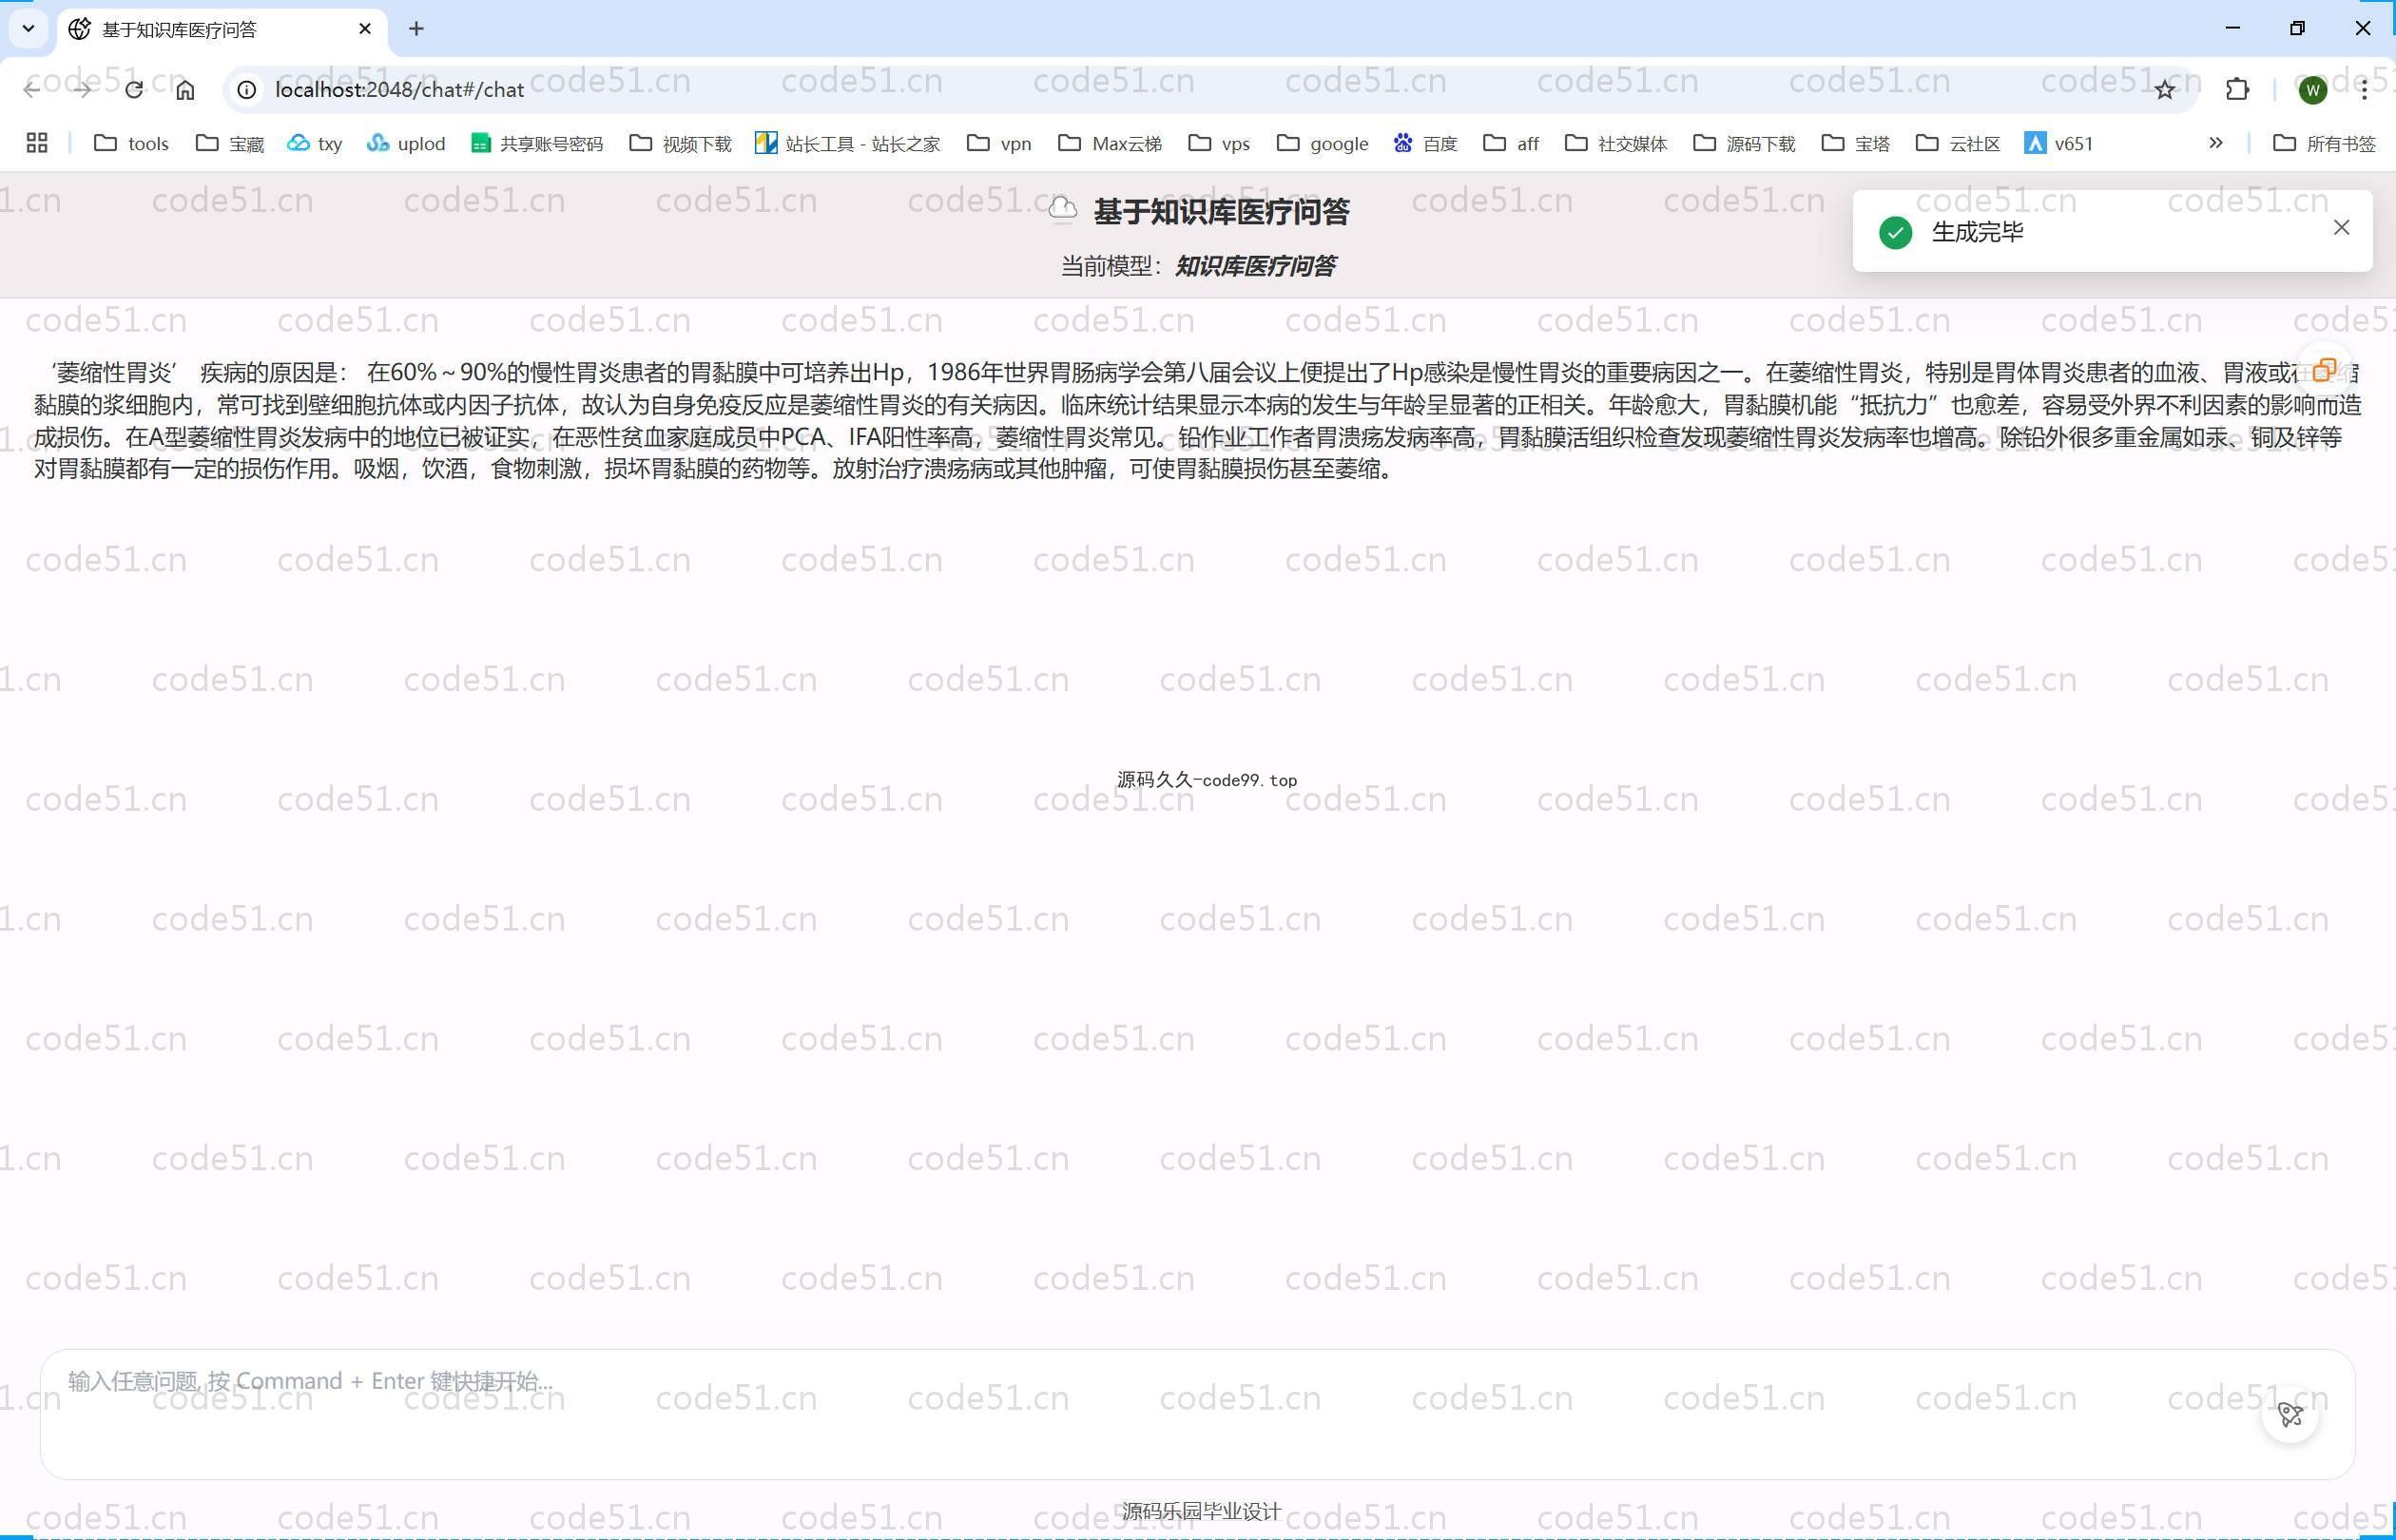Open the vpn bookmark folder
This screenshot has width=2396, height=1540.
999,143
